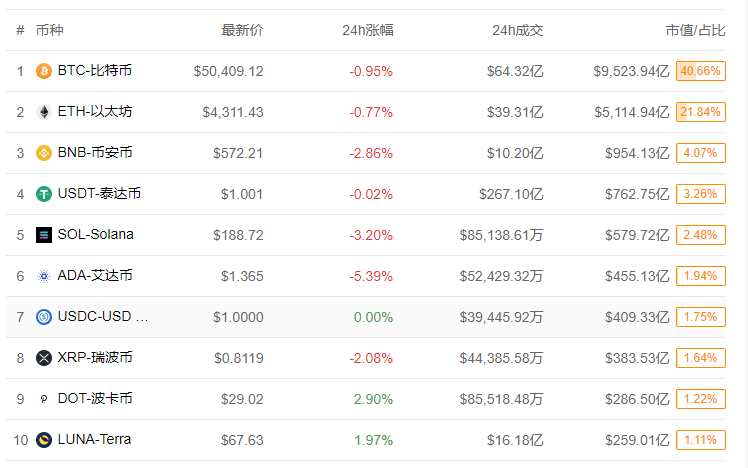Click the -0.95% change value
The width and height of the screenshot is (748, 468).
371,72
